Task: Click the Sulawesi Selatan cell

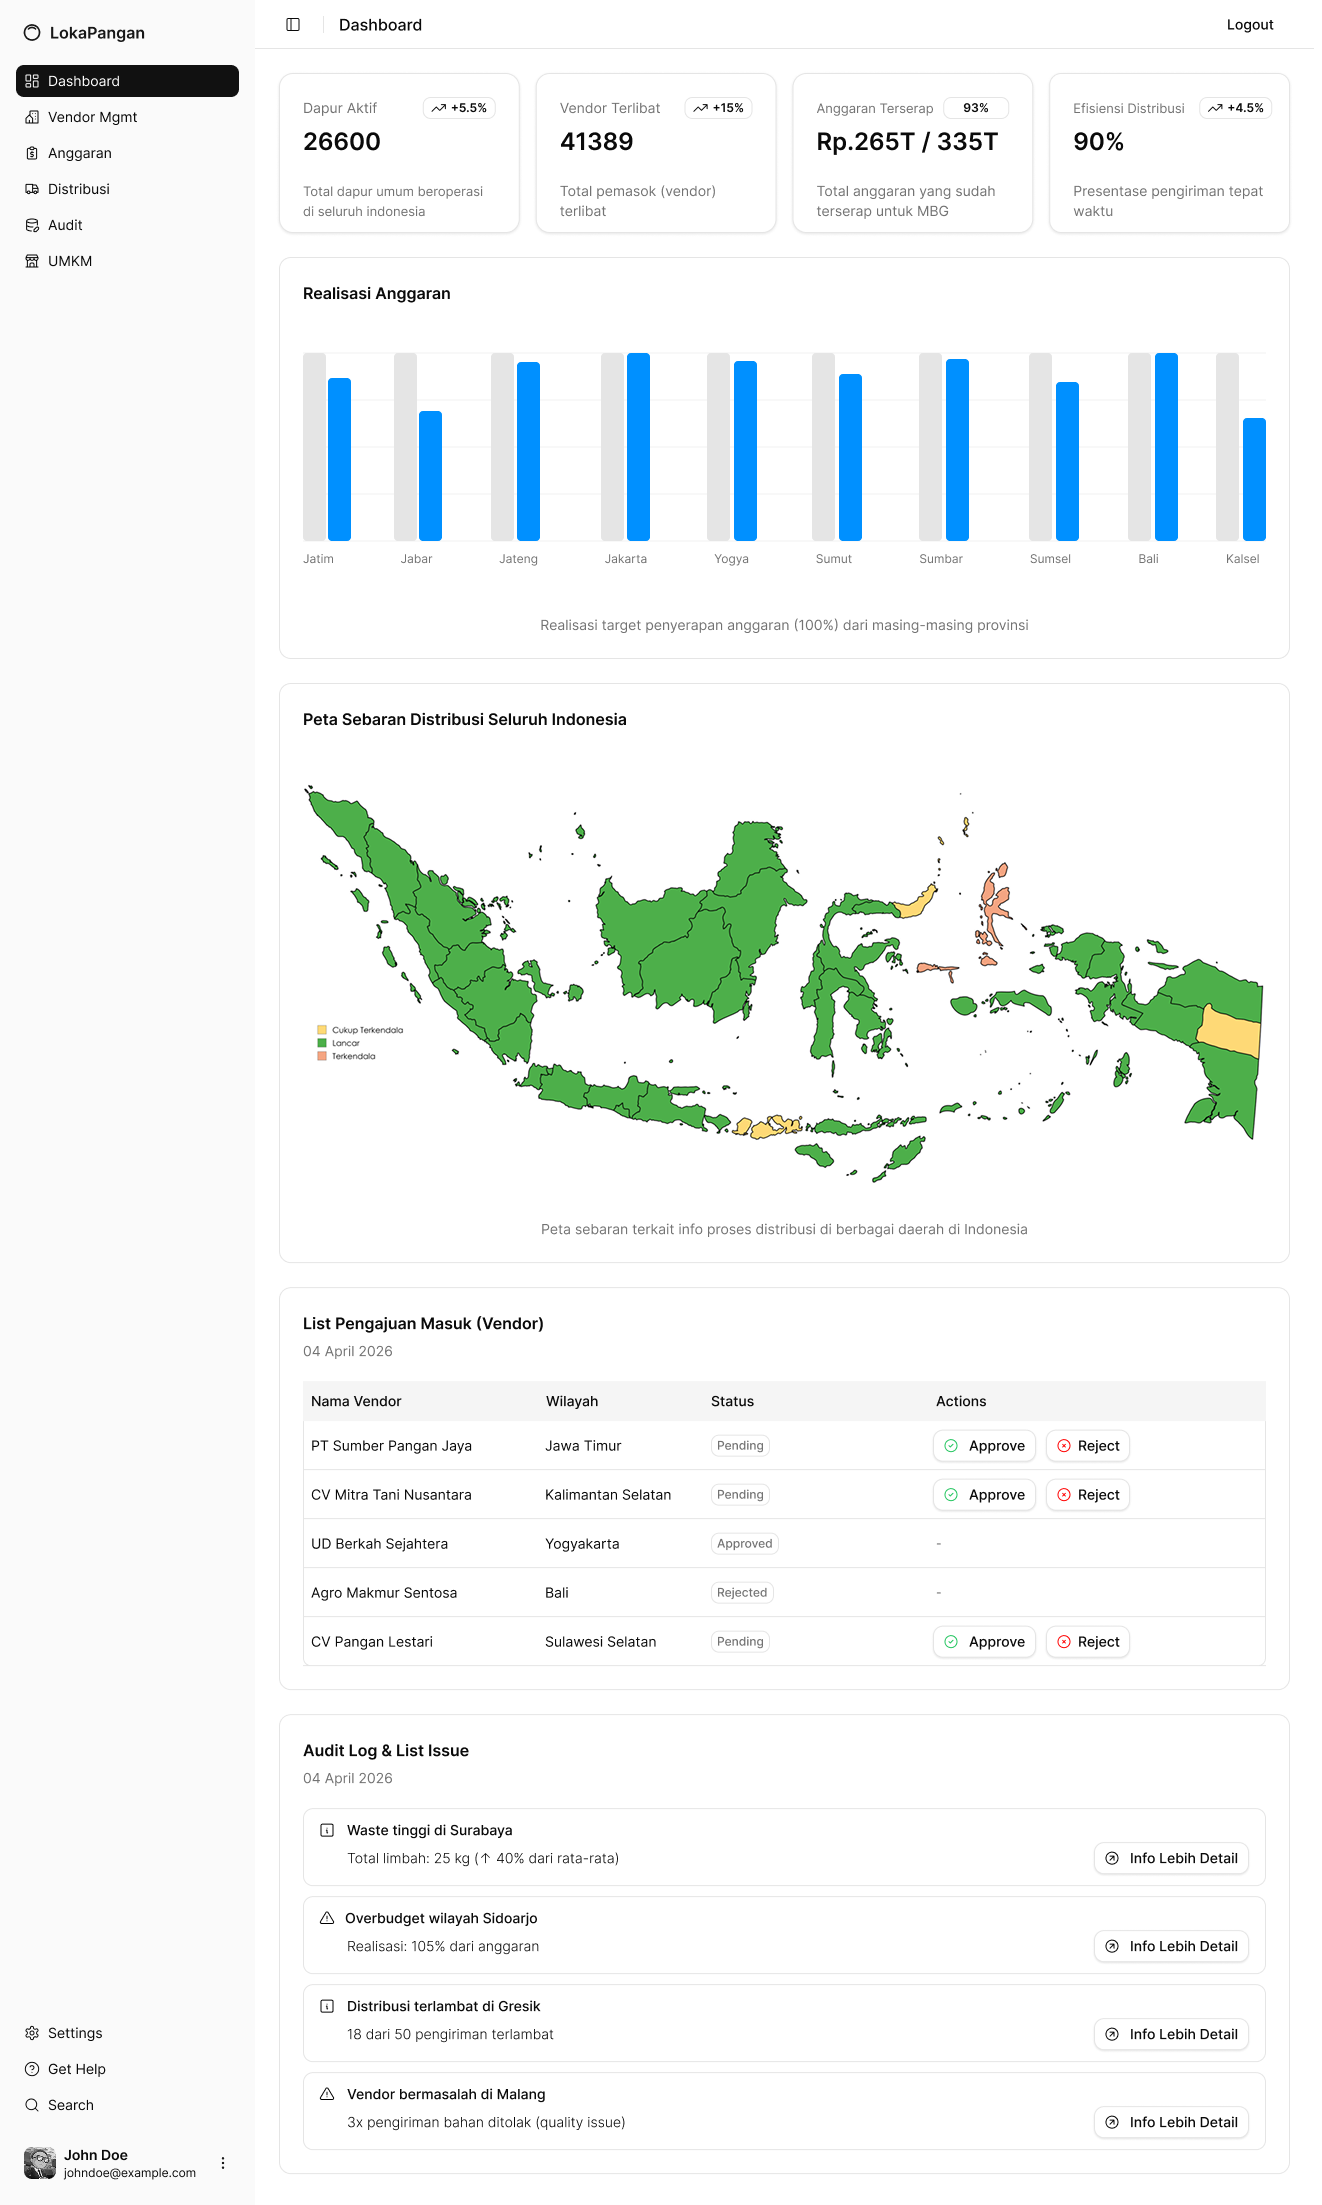Action: pyautogui.click(x=601, y=1642)
